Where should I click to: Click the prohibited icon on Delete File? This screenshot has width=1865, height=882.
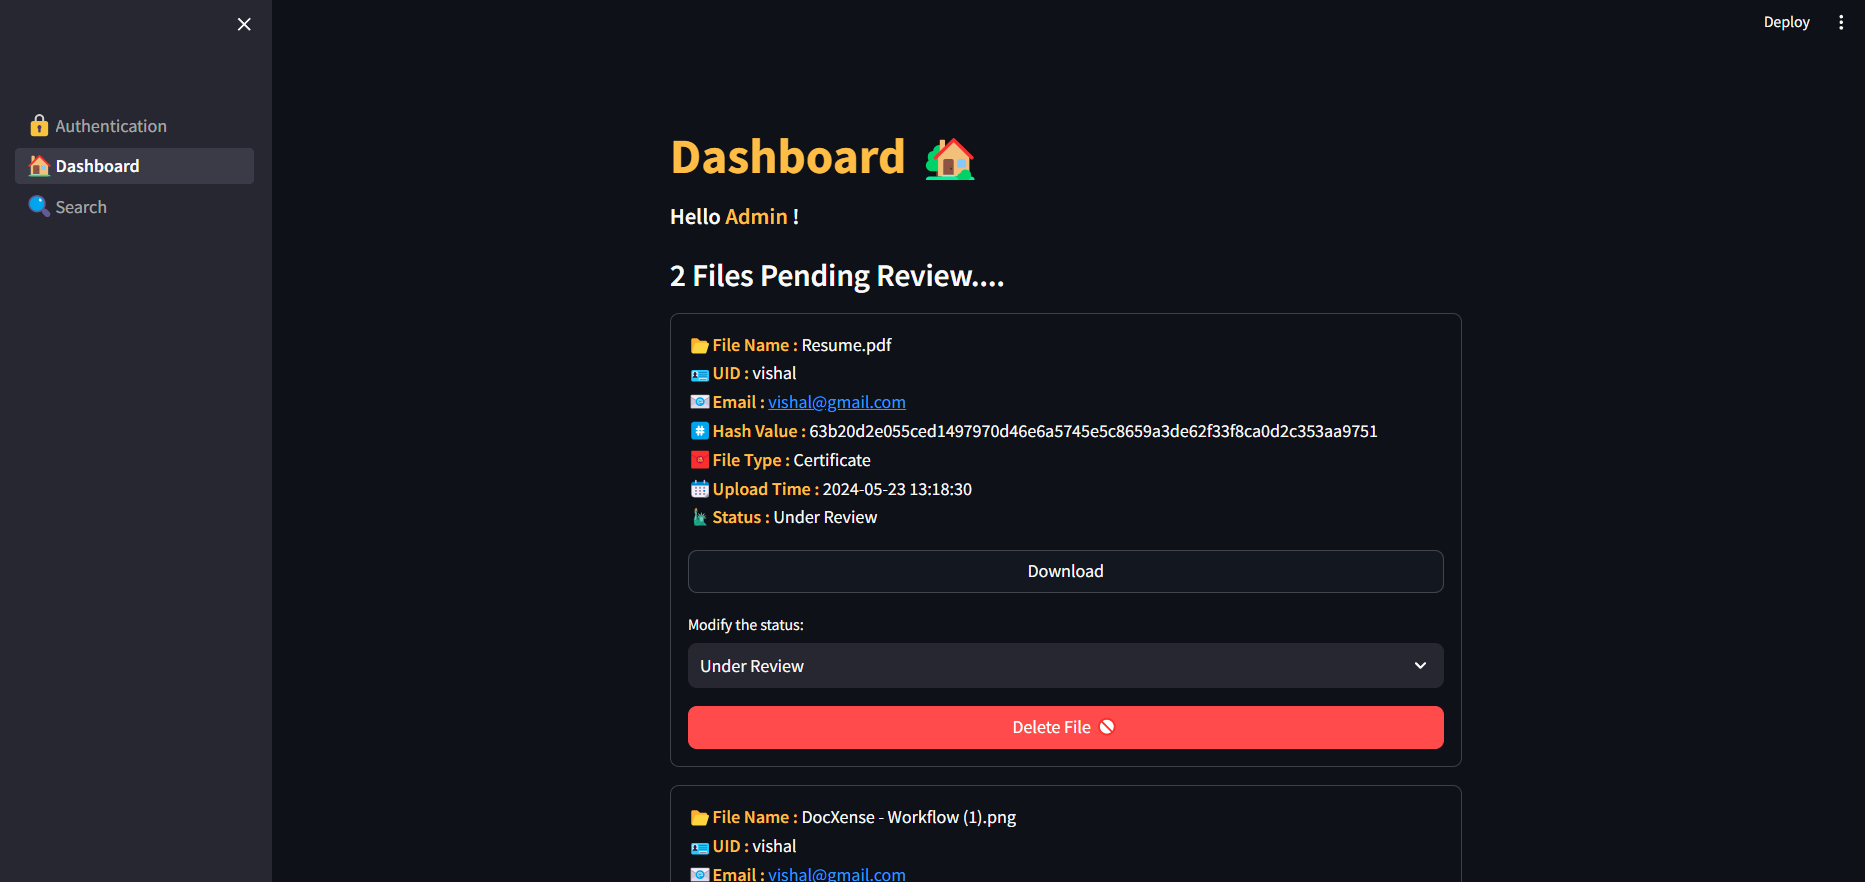click(1107, 727)
